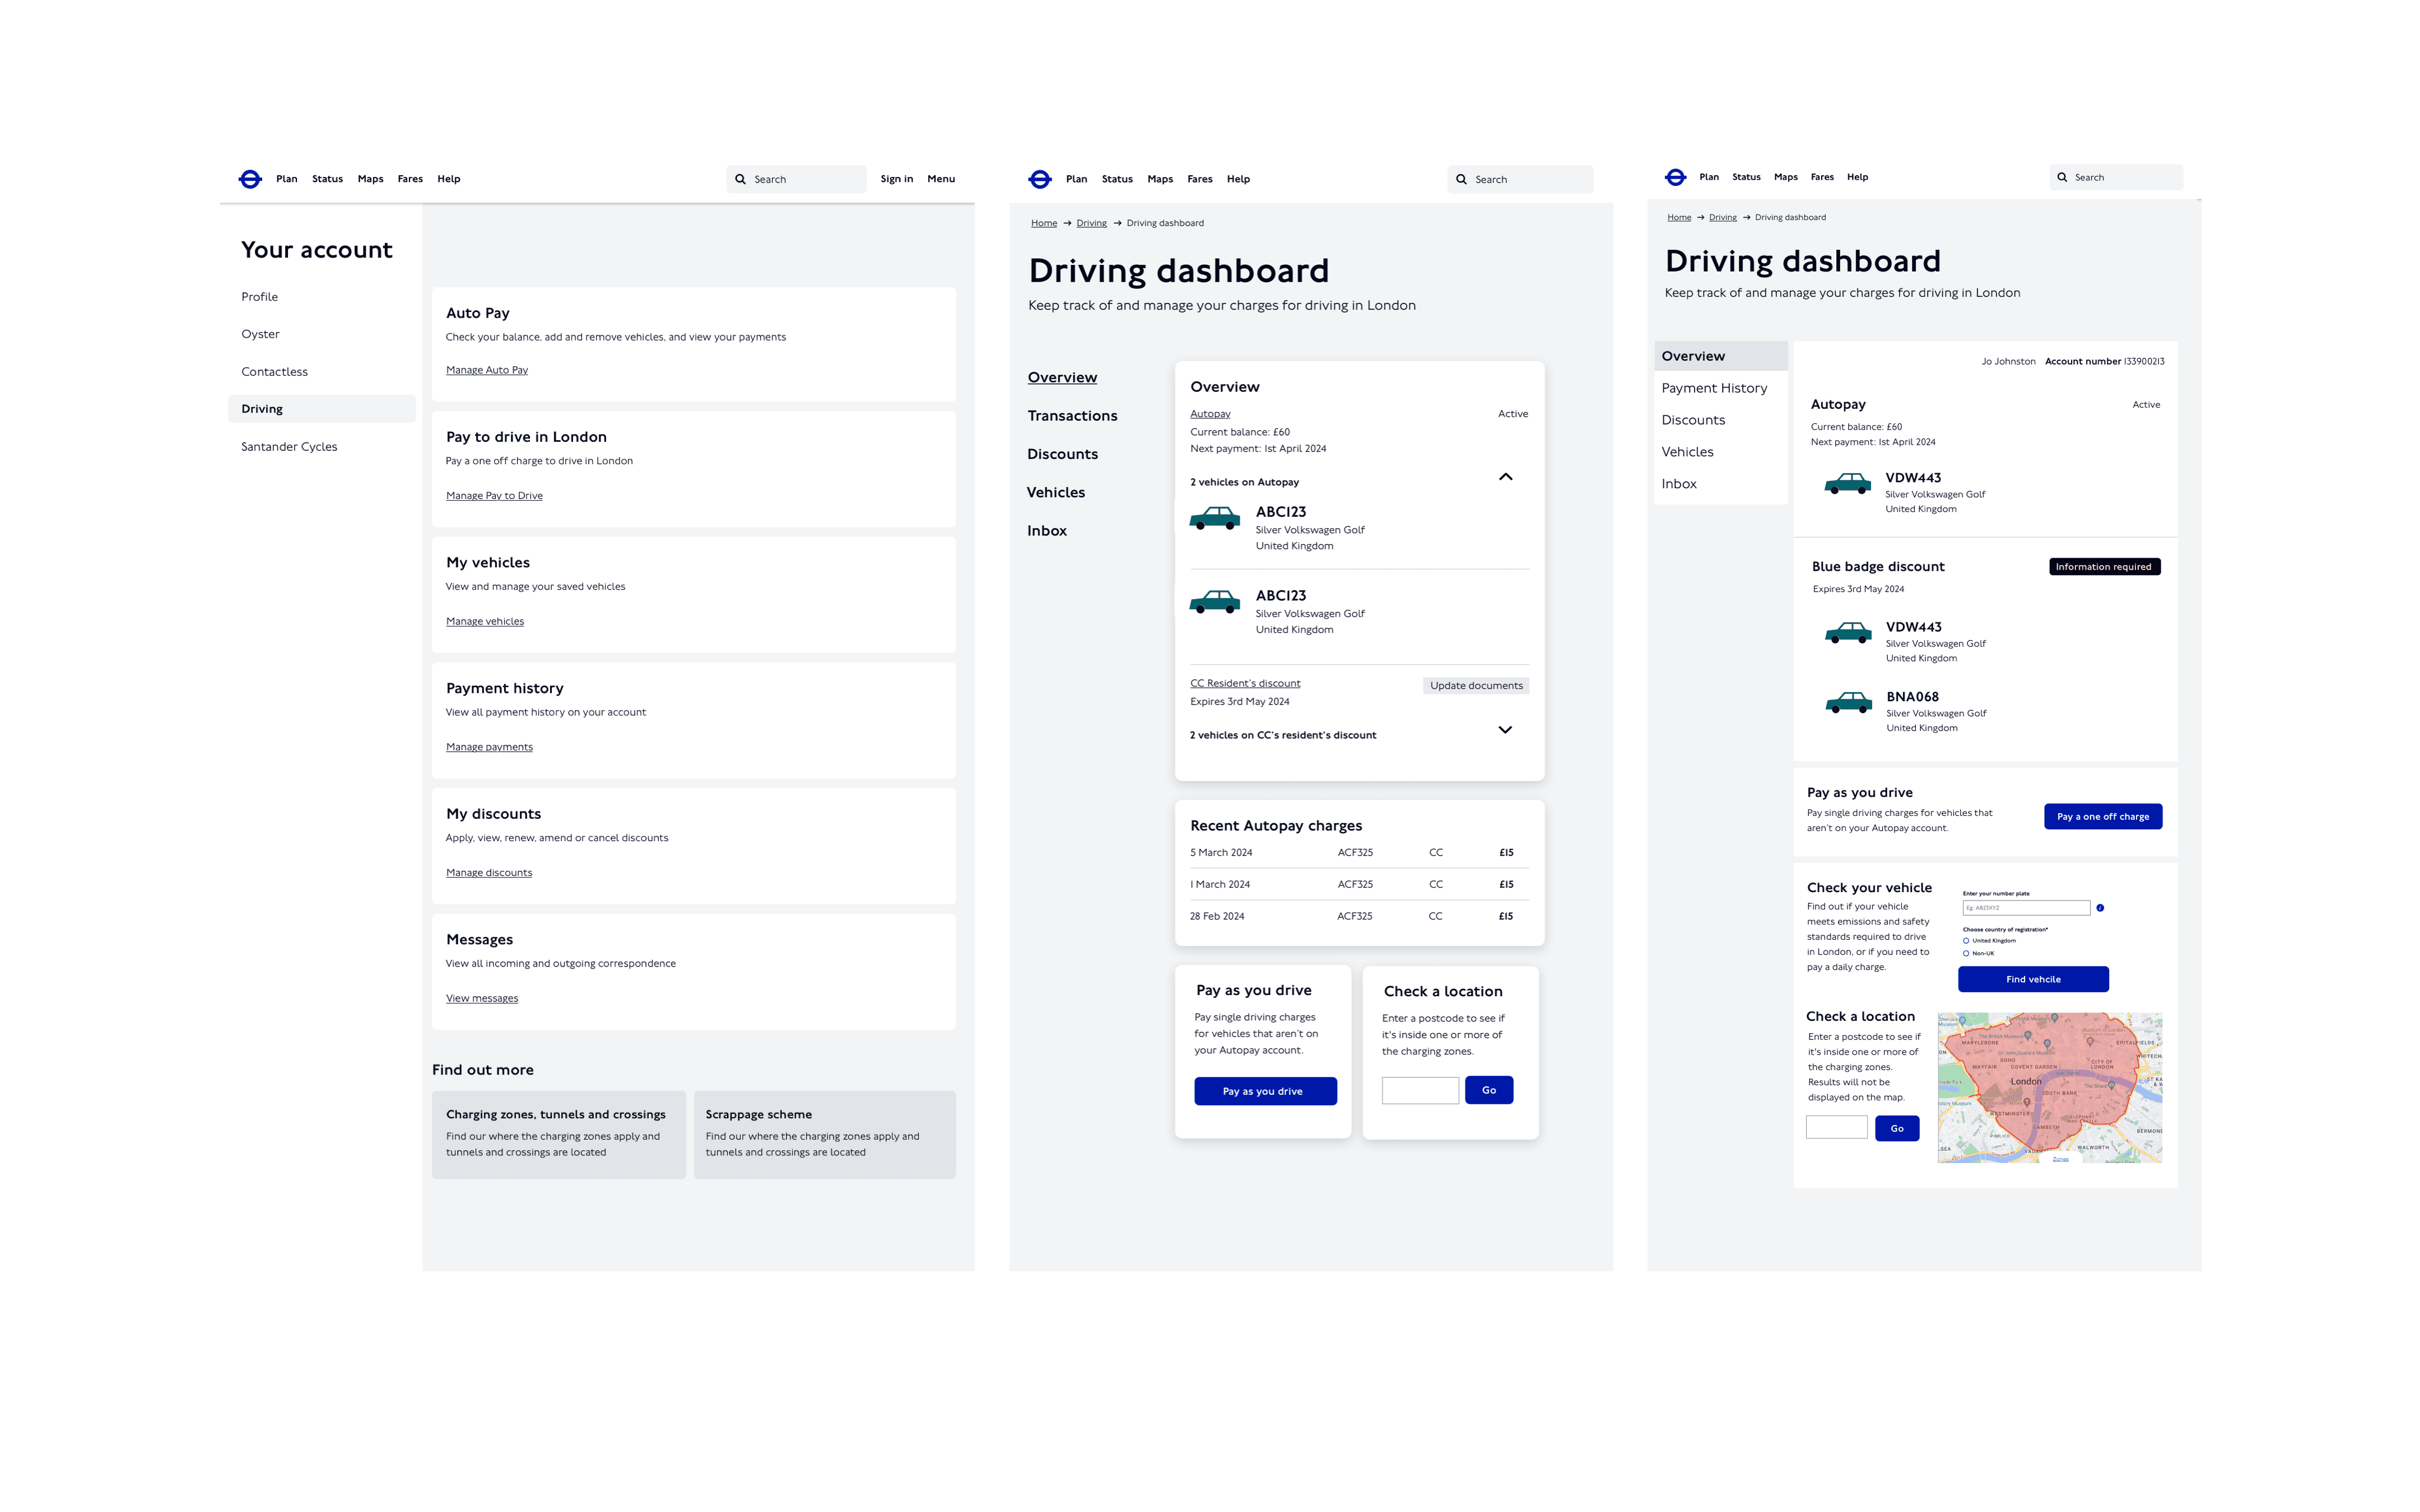Select the United Kingdom radio option
This screenshot has height=1512, width=2420.
pyautogui.click(x=1966, y=941)
